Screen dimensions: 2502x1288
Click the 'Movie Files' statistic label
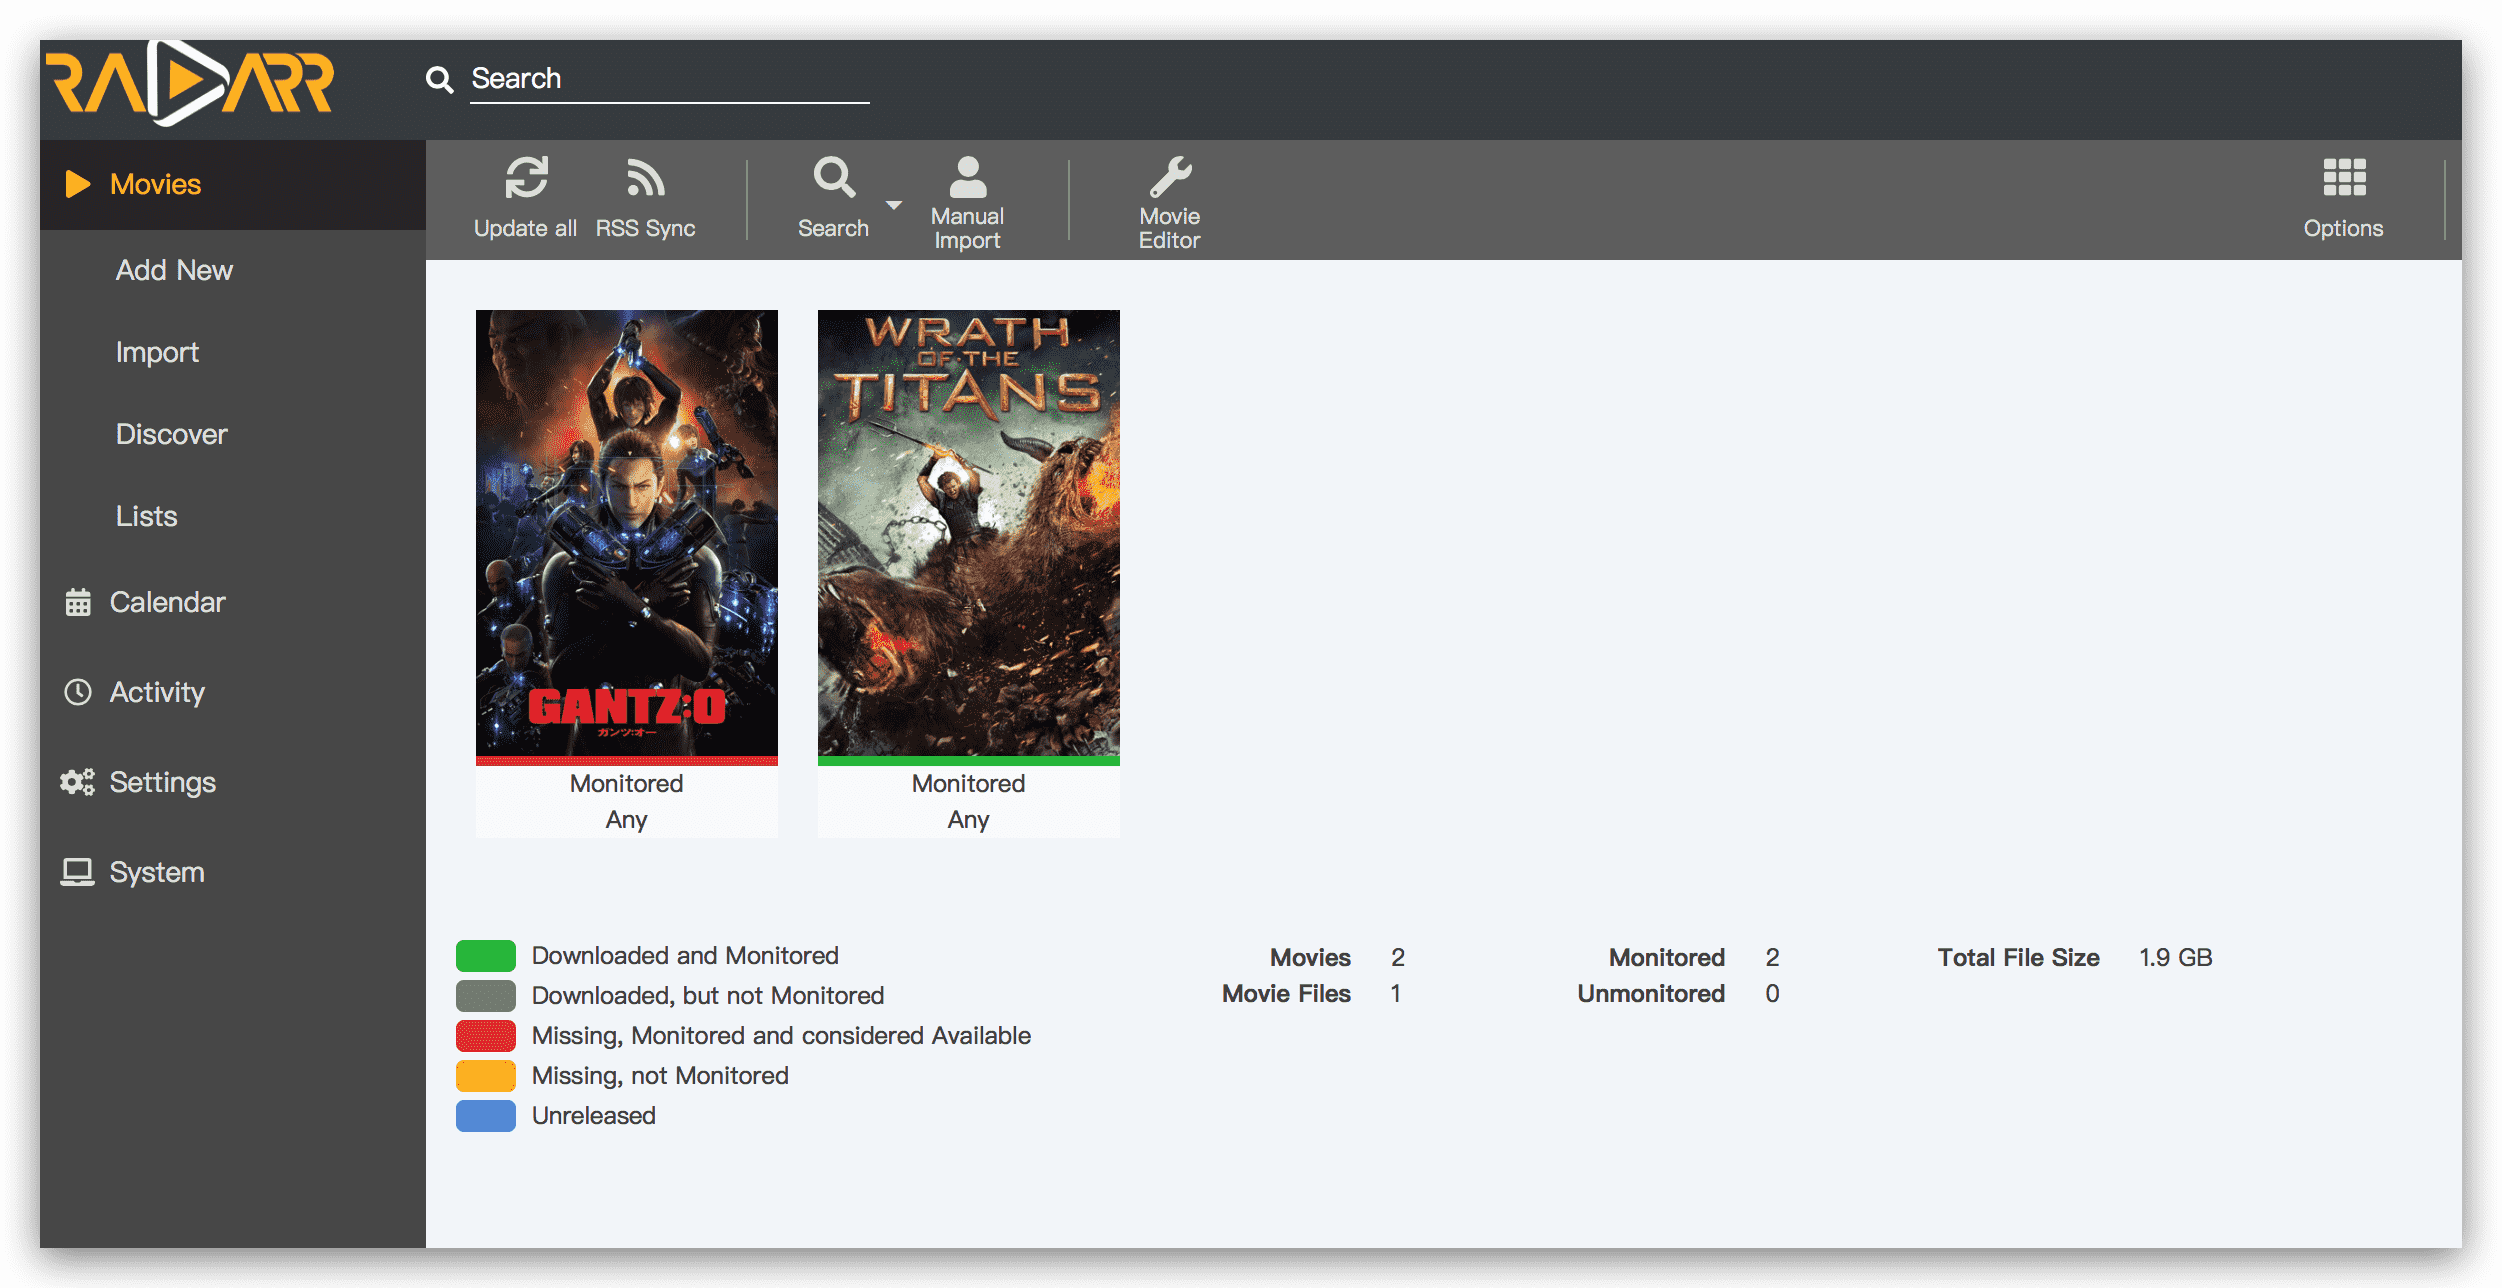[1286, 994]
